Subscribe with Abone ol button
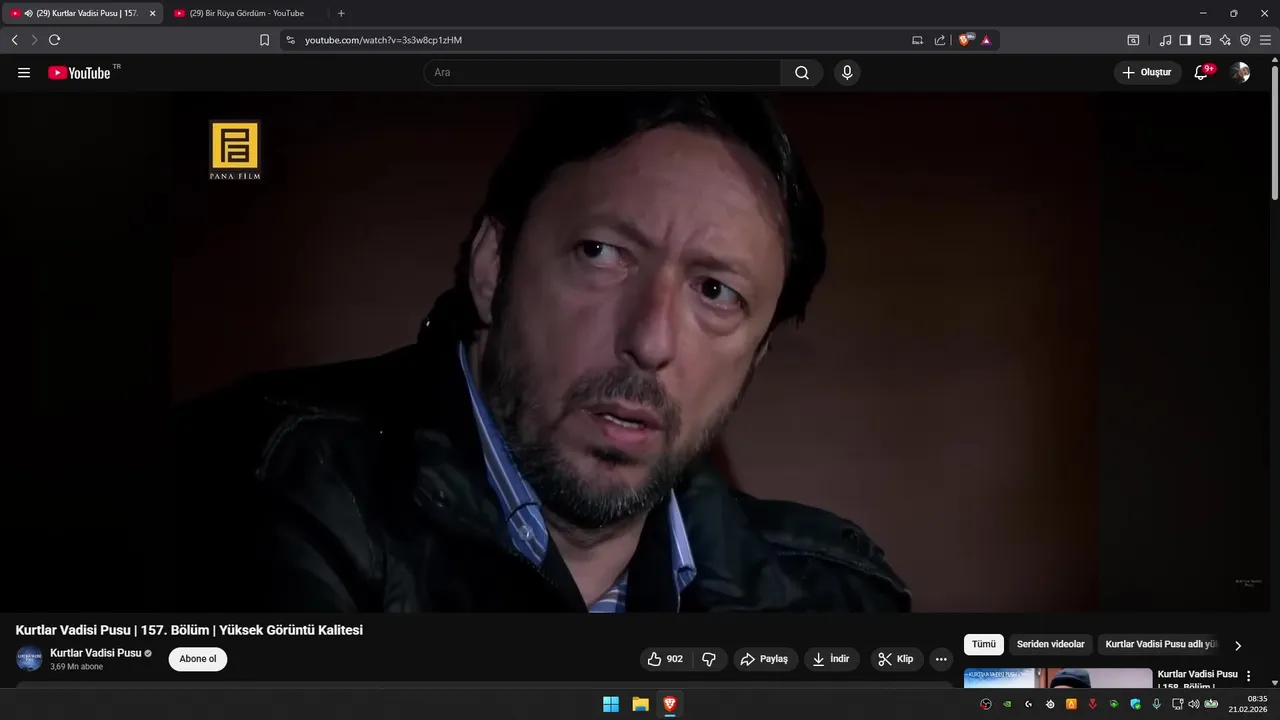 [x=198, y=659]
